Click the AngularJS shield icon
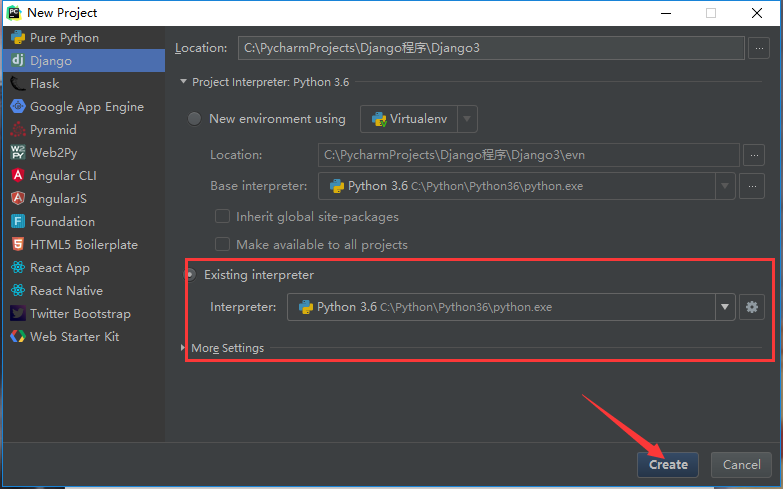Image resolution: width=783 pixels, height=489 pixels. [x=18, y=198]
